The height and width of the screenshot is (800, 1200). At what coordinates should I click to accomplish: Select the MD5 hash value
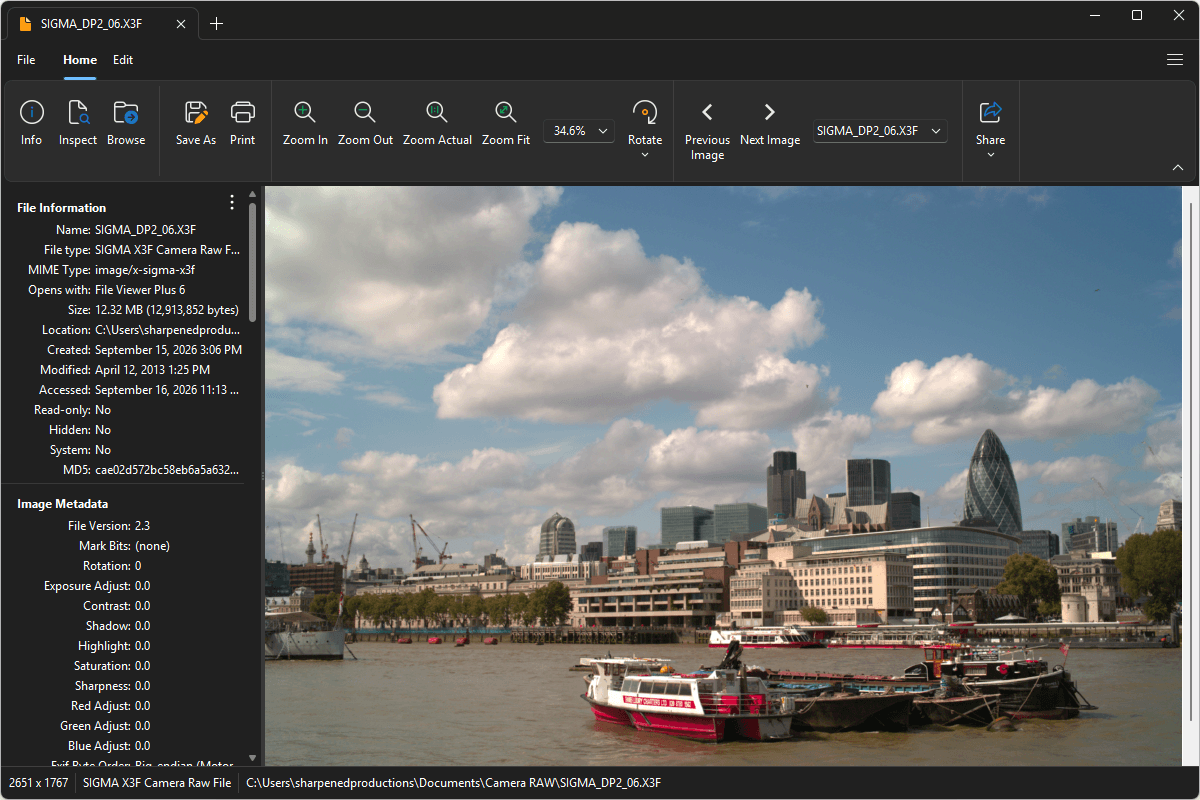point(167,470)
